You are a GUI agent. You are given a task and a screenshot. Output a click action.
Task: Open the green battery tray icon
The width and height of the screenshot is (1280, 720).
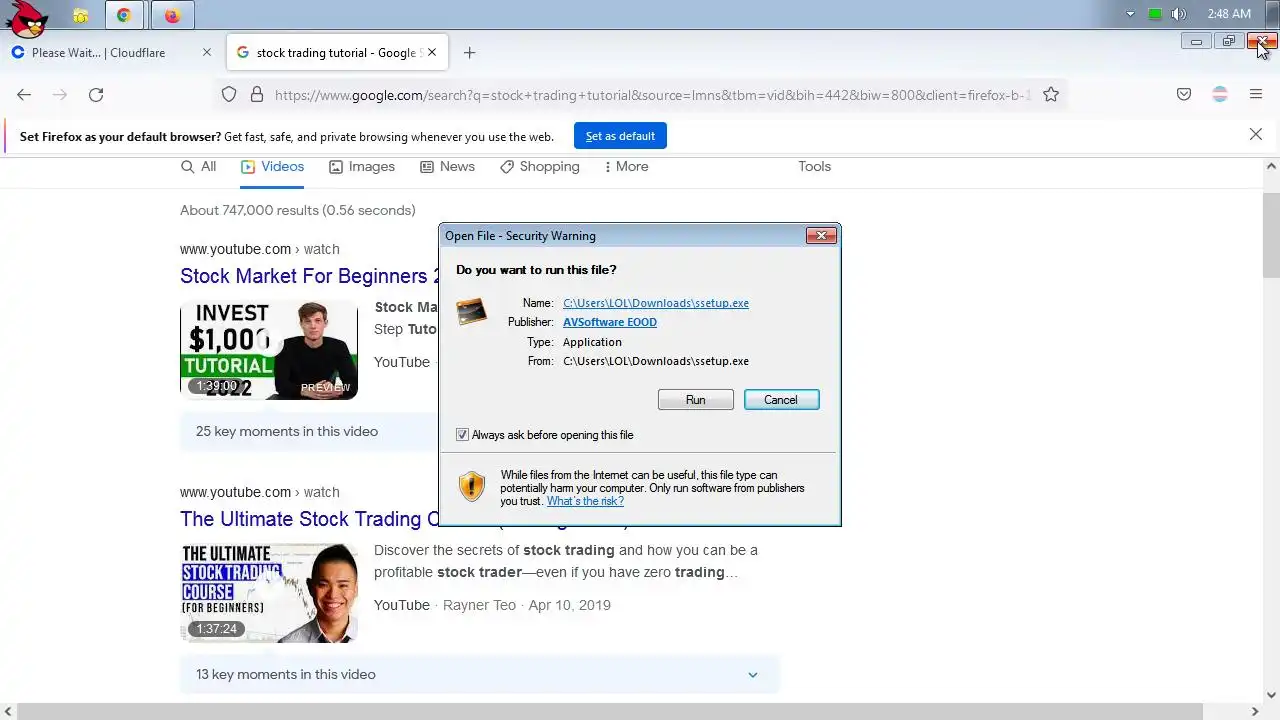coord(1155,14)
